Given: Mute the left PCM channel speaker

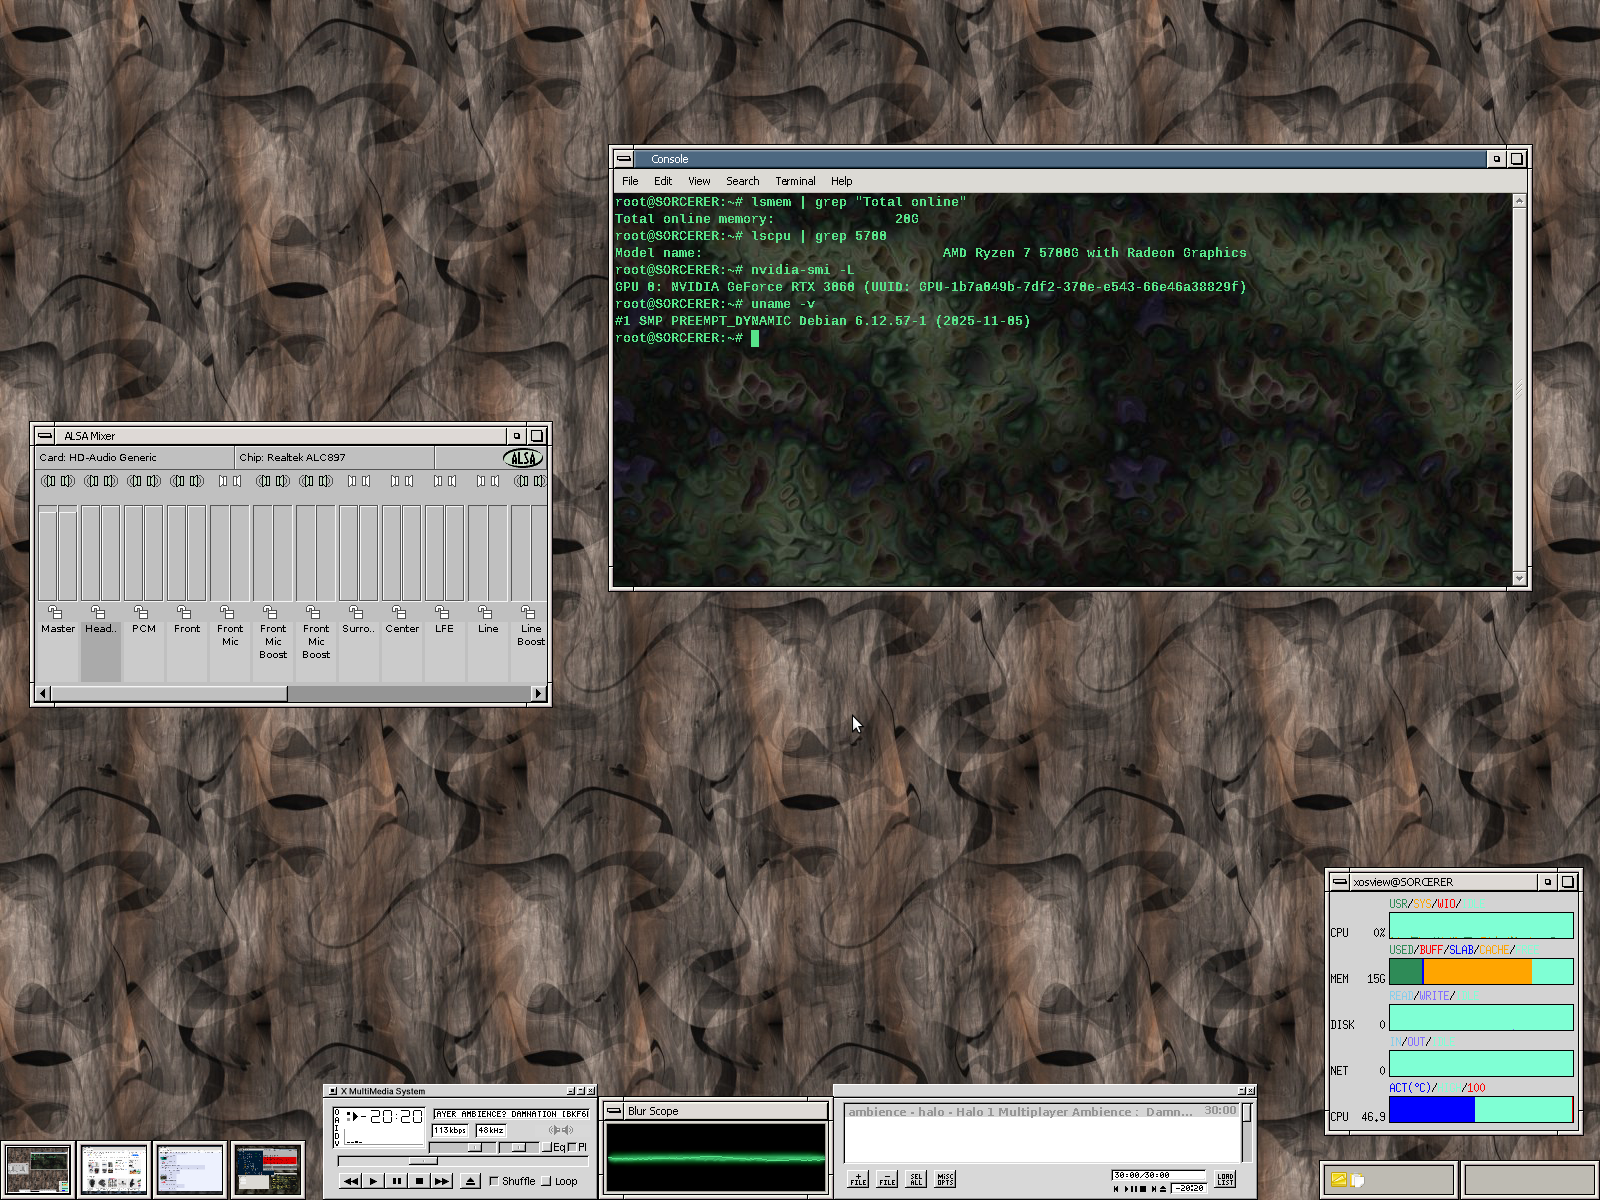Looking at the screenshot, I should click(x=134, y=481).
